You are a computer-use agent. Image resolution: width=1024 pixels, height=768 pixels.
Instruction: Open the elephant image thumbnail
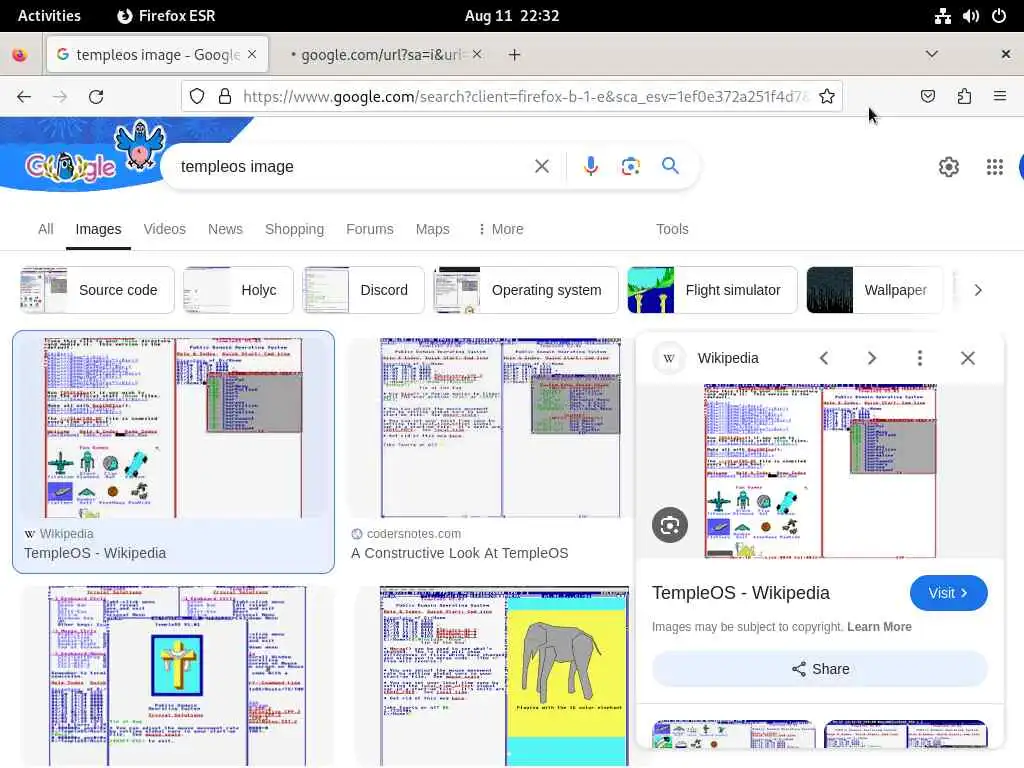tap(504, 676)
